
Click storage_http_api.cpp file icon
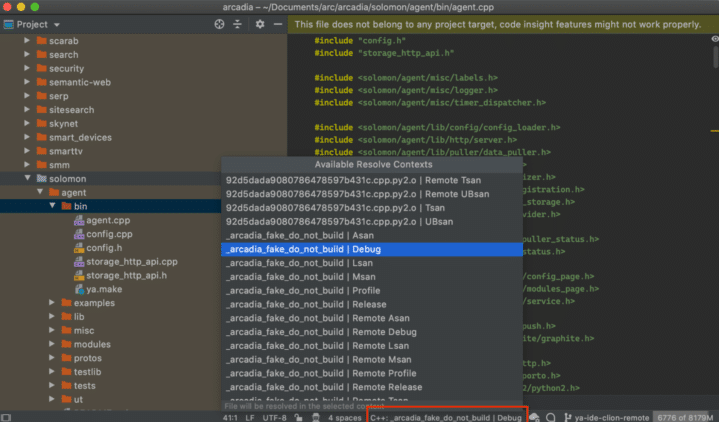tap(78, 261)
